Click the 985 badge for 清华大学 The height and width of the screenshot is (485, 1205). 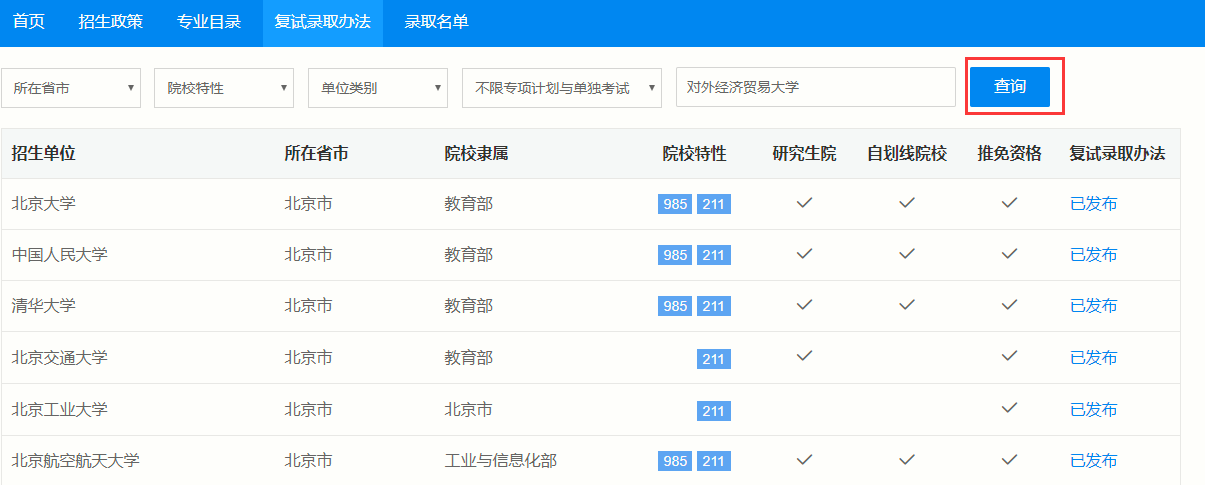click(675, 306)
